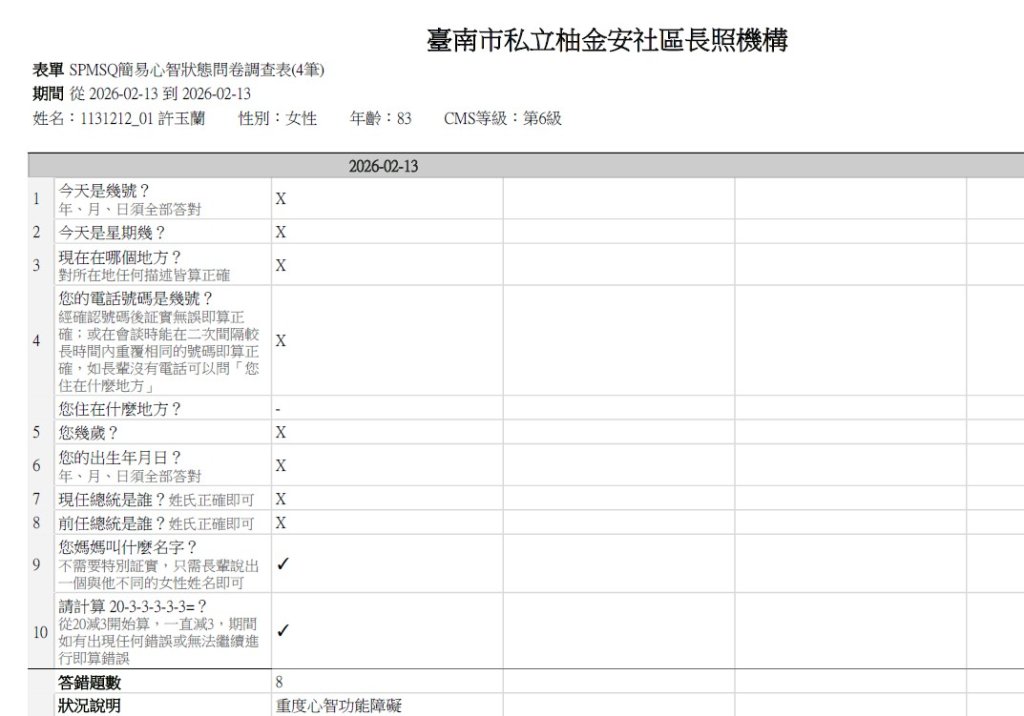Click the question 您幾歲？

[89, 433]
